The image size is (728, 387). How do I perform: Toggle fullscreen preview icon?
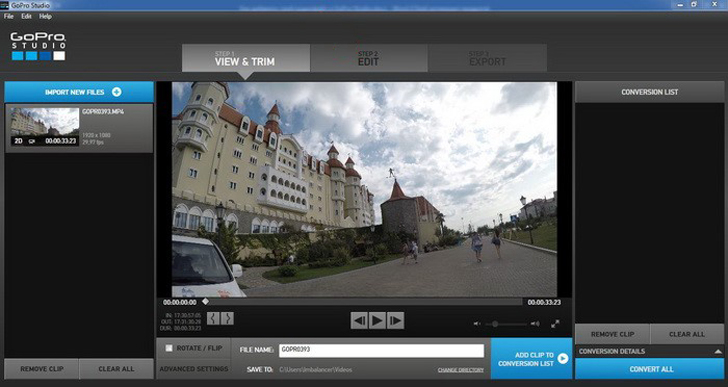pyautogui.click(x=555, y=324)
